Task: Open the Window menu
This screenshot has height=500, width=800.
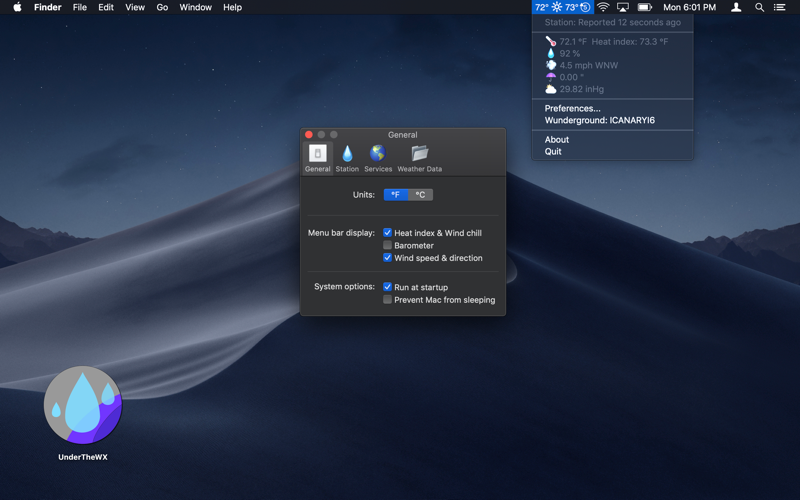Action: click(x=195, y=7)
